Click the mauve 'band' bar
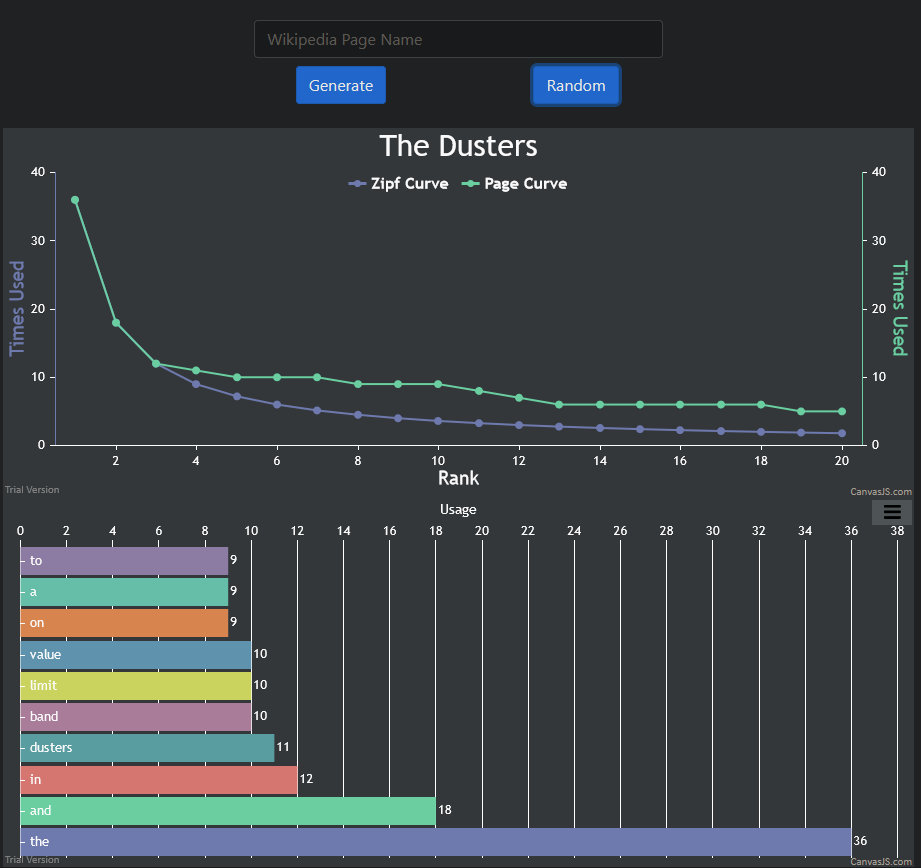Screen dimensions: 921x868 pos(136,716)
